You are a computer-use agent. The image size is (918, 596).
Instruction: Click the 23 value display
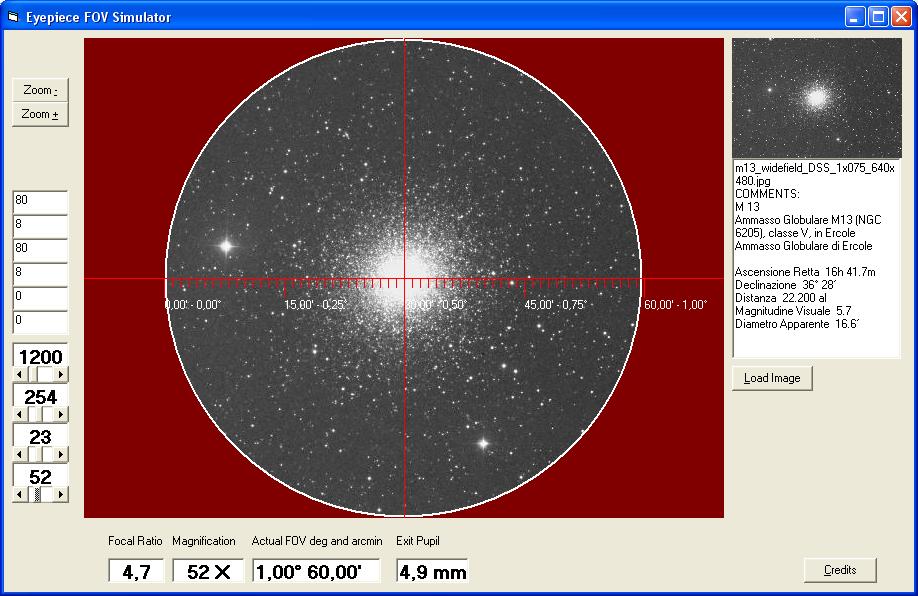point(40,436)
